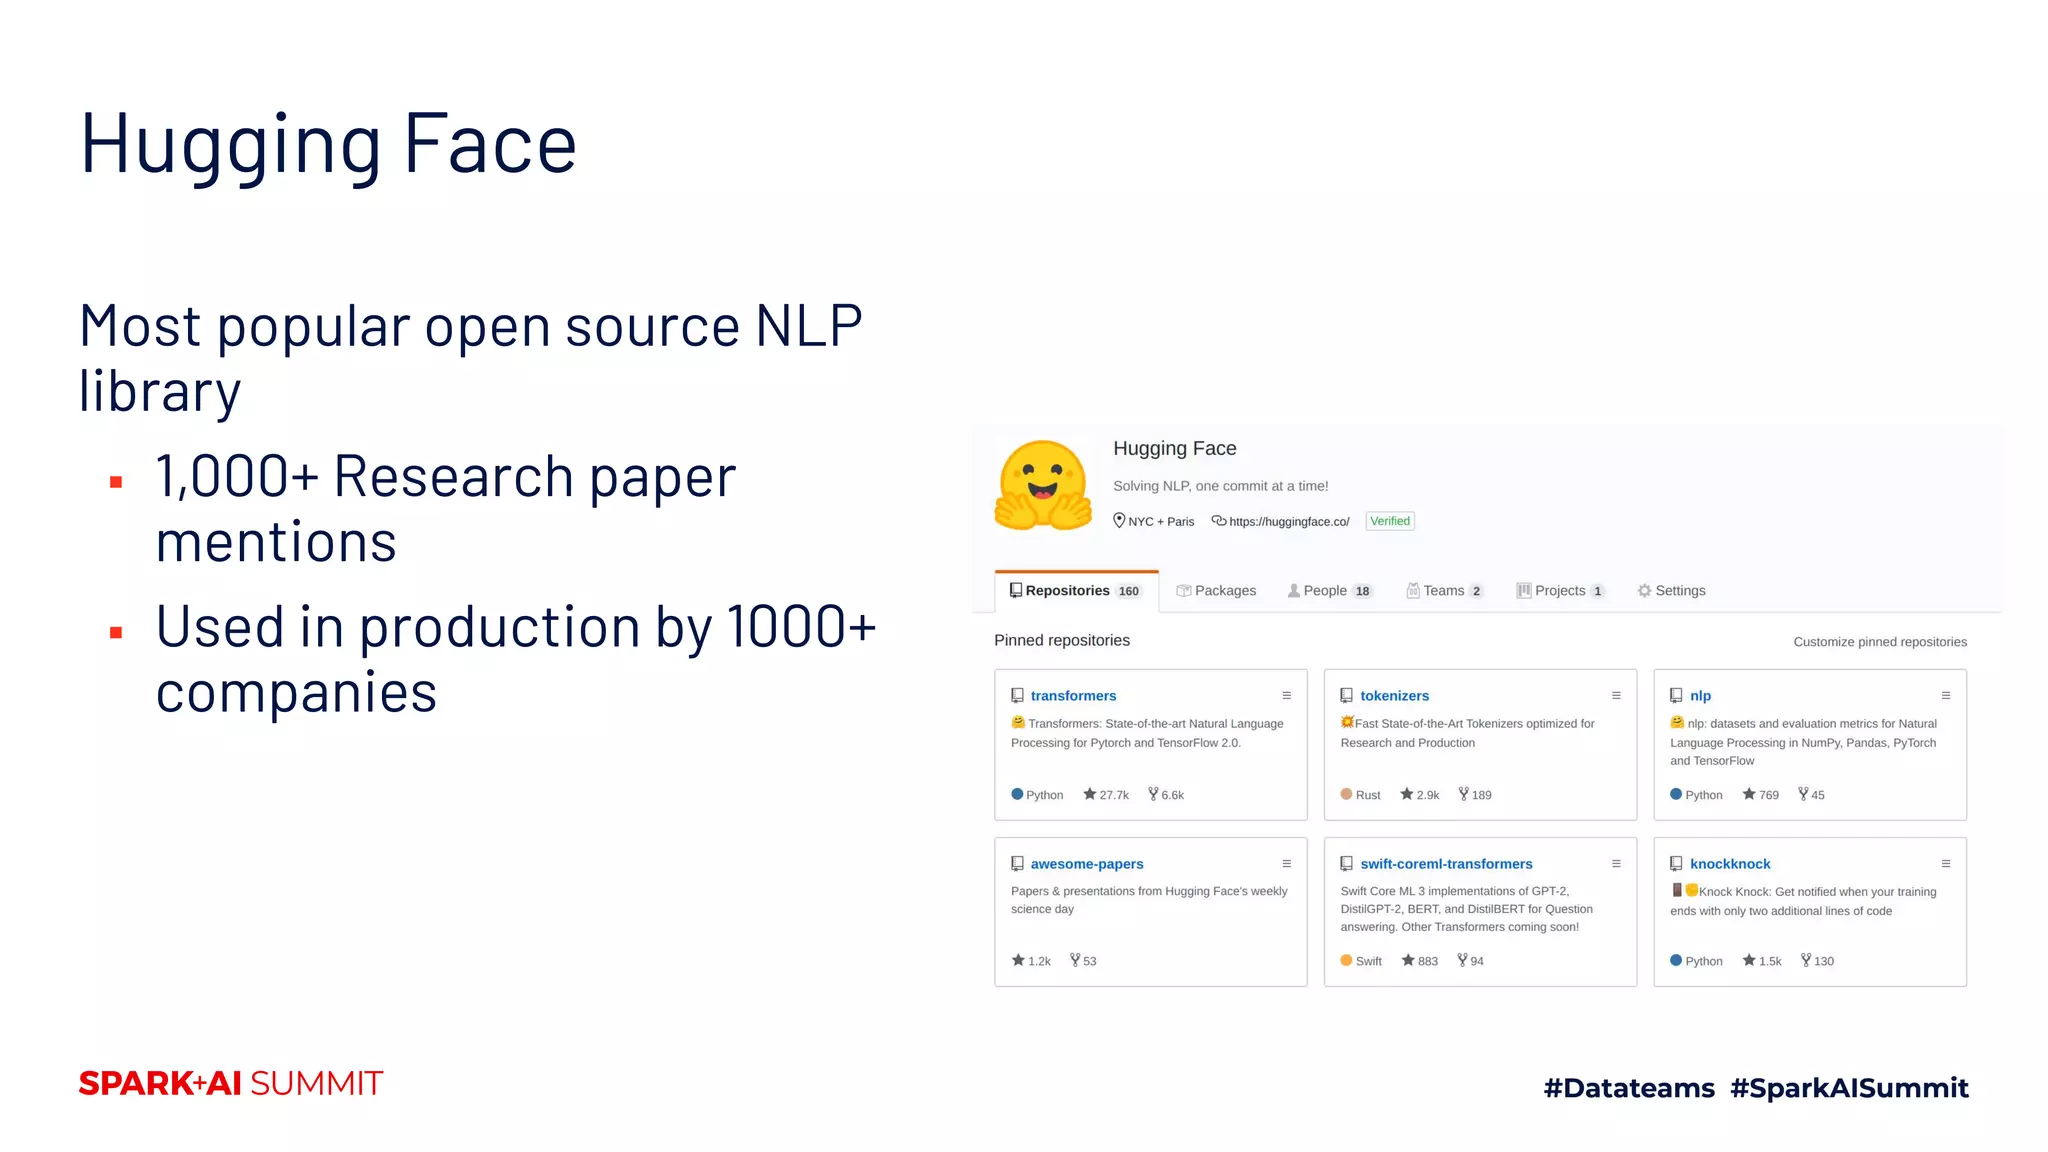Image resolution: width=2048 pixels, height=1152 pixels.
Task: Grab the reorder handle on transformers card
Action: [x=1287, y=696]
